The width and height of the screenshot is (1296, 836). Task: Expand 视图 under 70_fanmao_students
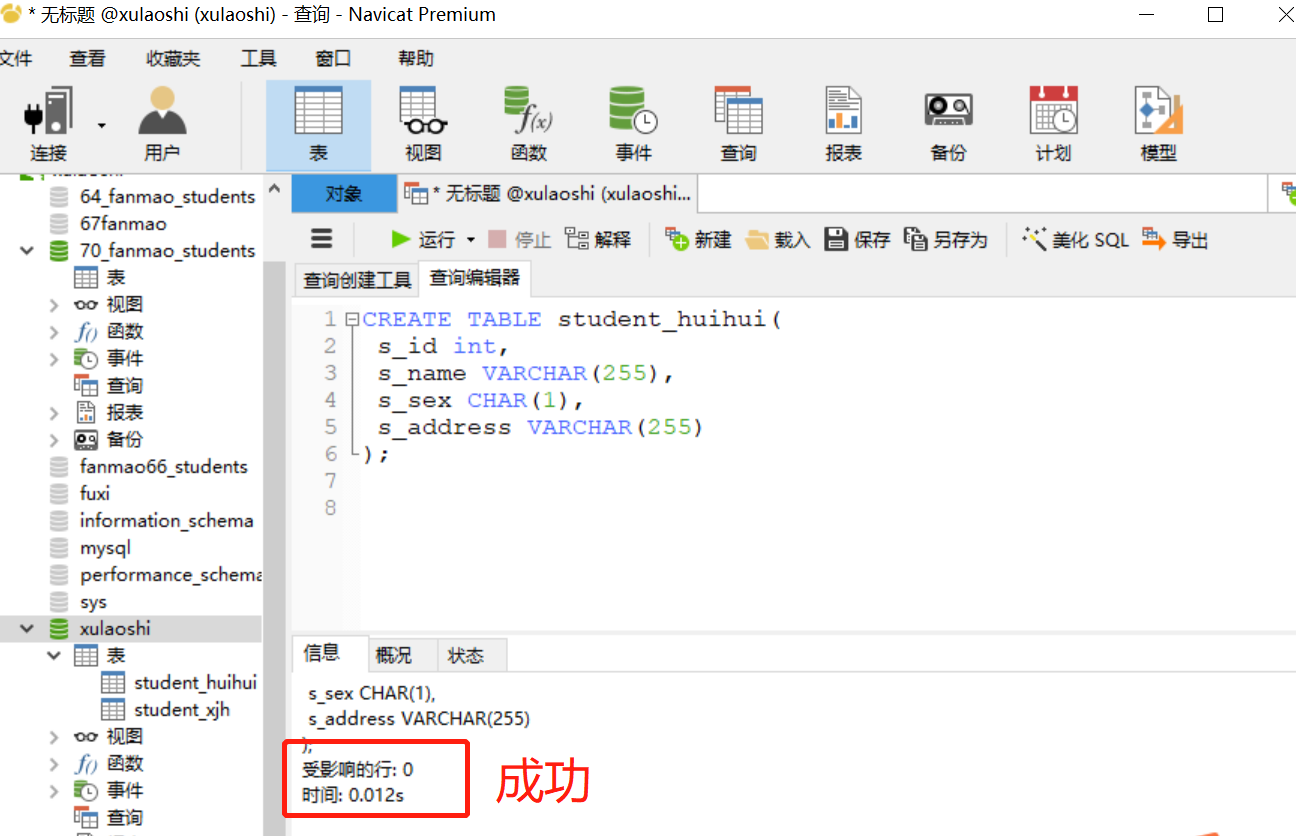tap(54, 305)
